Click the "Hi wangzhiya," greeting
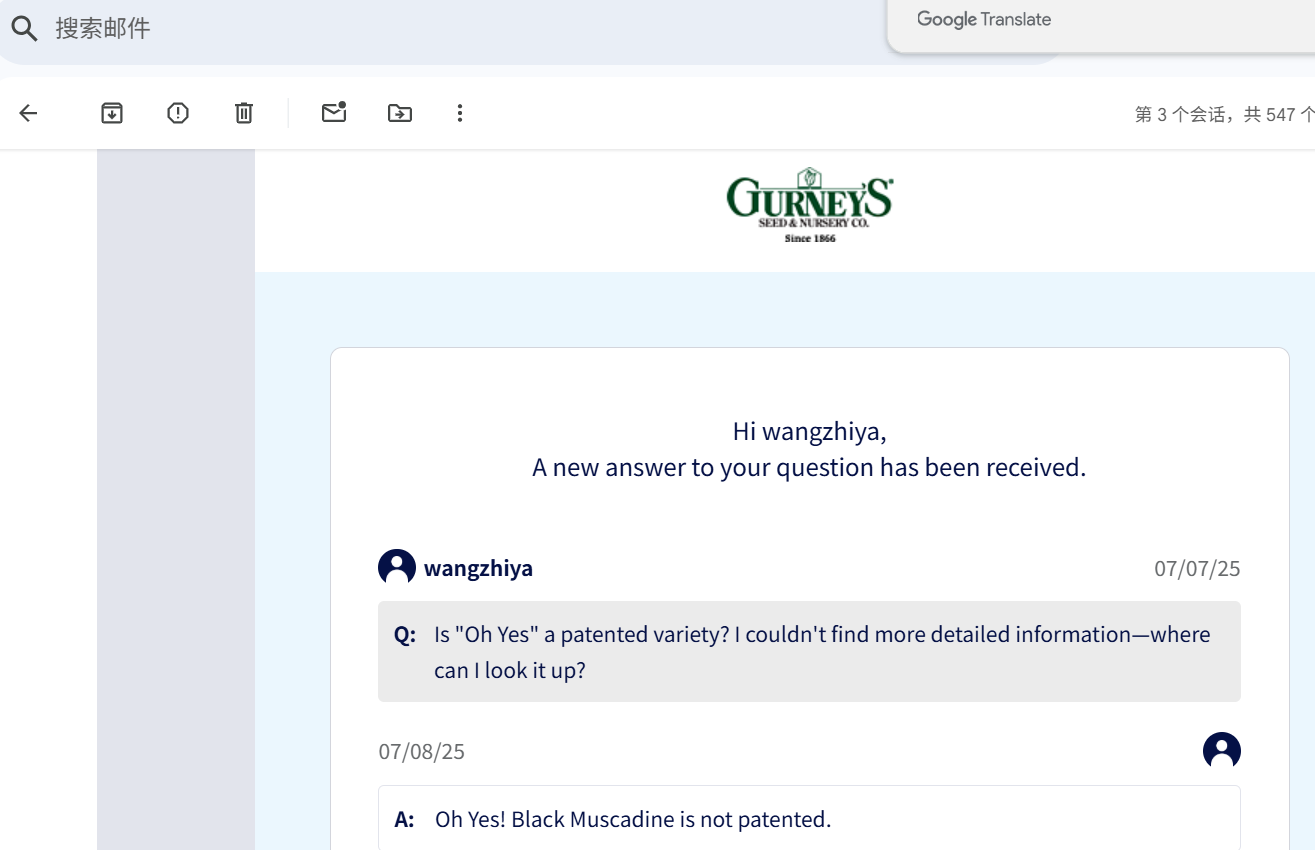Viewport: 1315px width, 850px height. coord(810,431)
